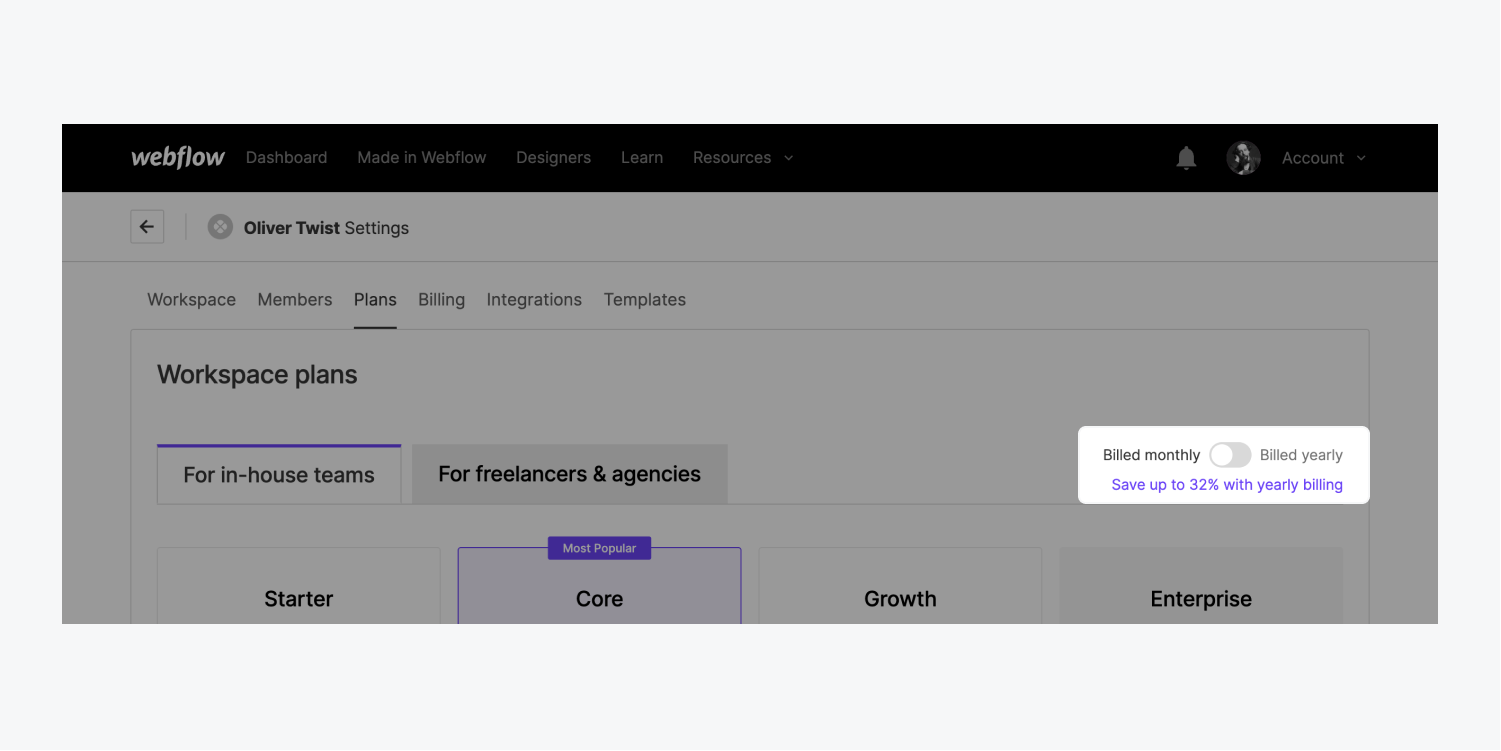Select the Growth plan card
This screenshot has height=751, width=1501.
[x=900, y=586]
